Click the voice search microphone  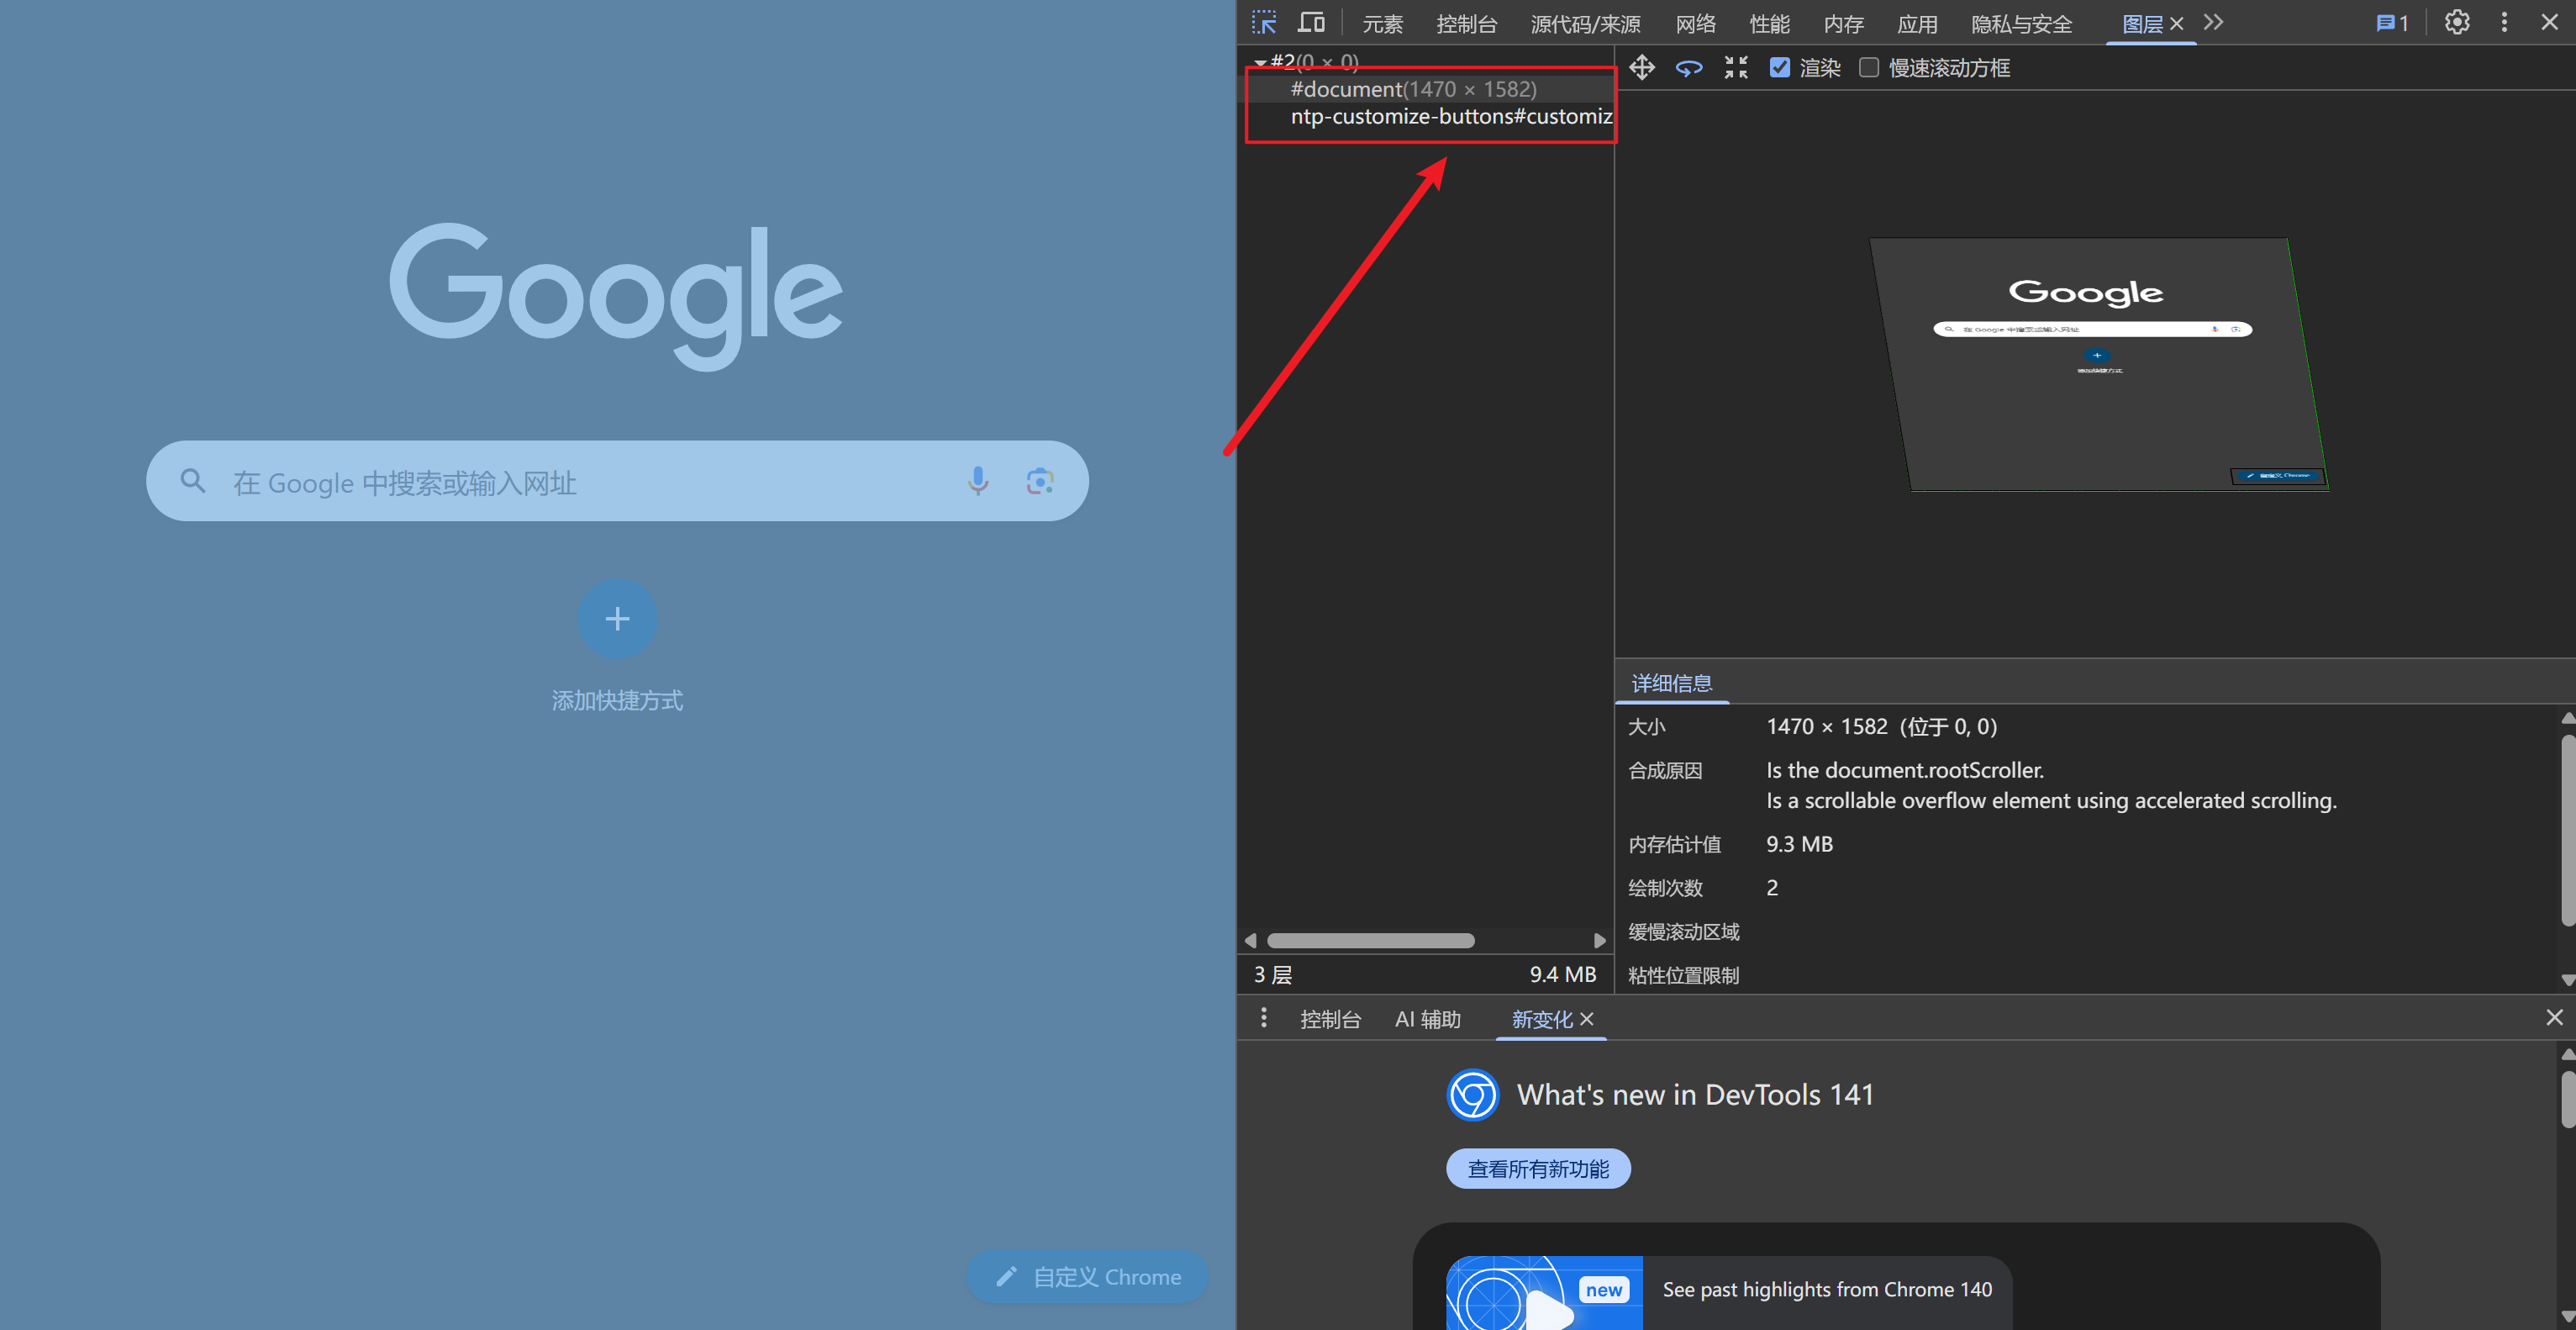click(x=977, y=481)
